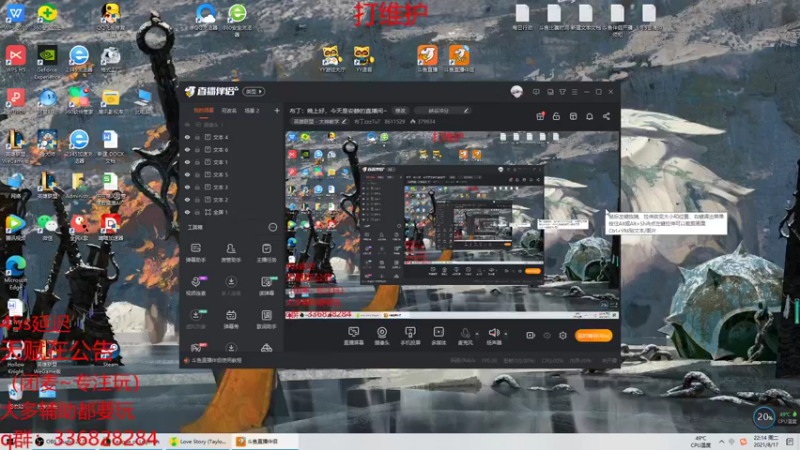This screenshot has width=800, height=450.
Task: Select the 全屏 1 source row
Action: 232,212
